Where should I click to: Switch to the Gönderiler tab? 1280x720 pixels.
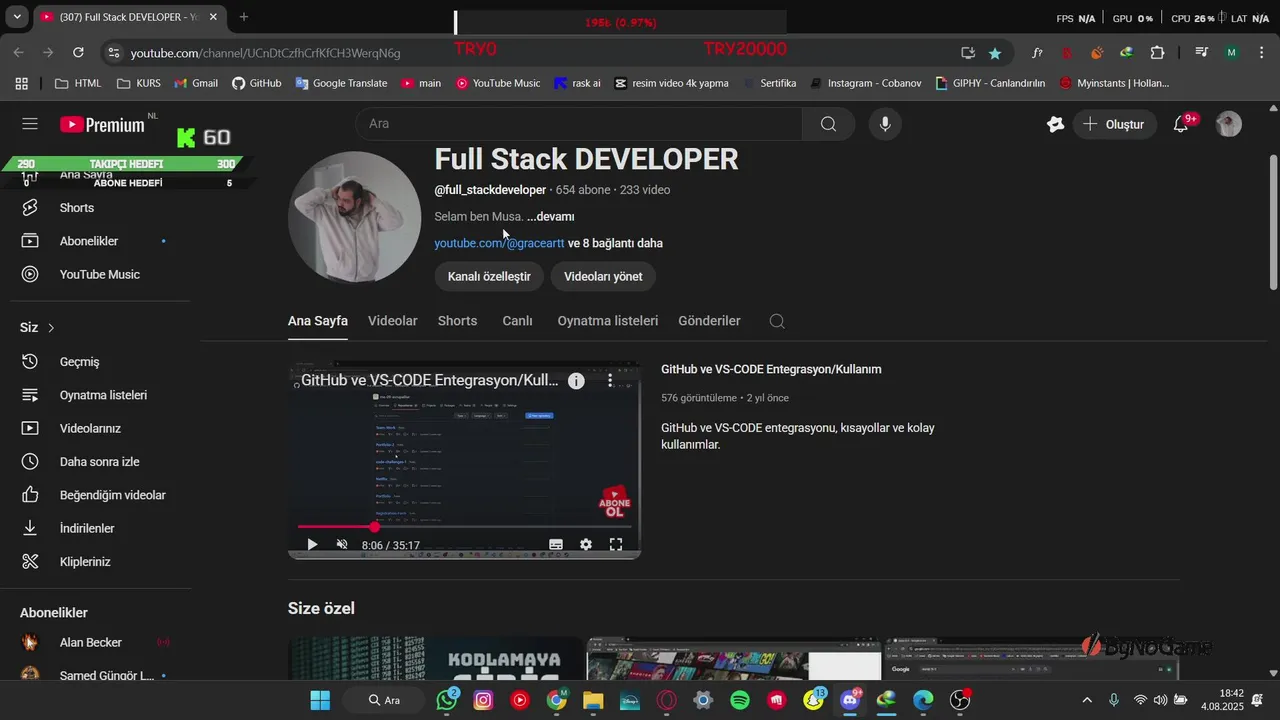[709, 321]
